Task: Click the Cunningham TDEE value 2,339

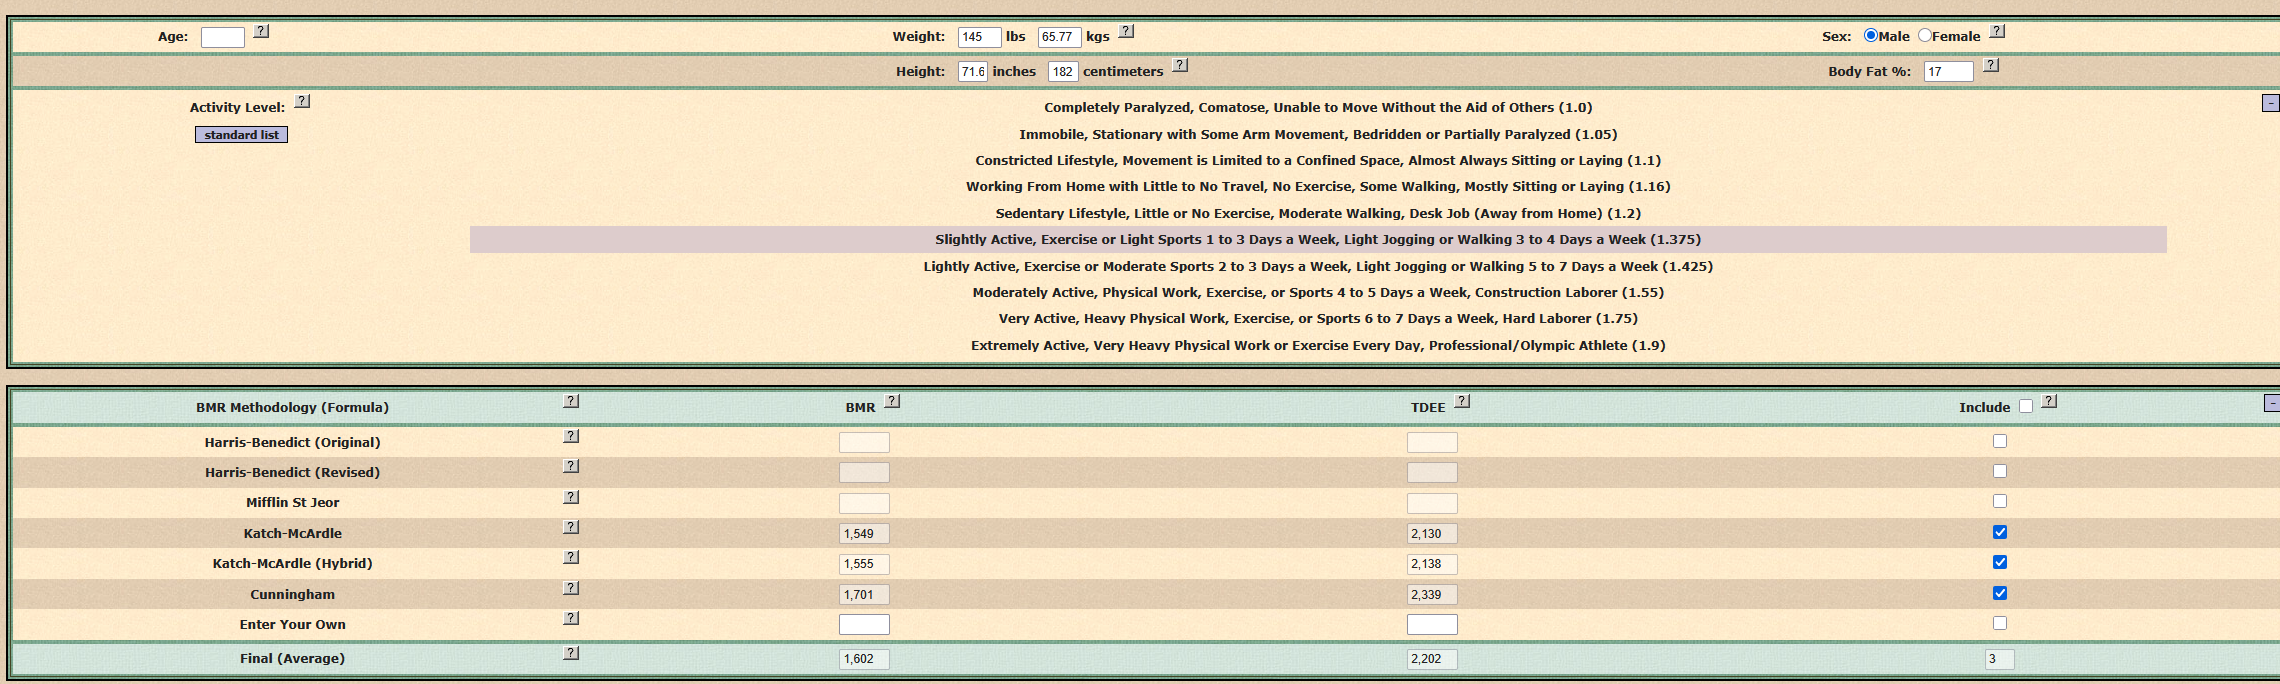Action: pyautogui.click(x=1432, y=594)
